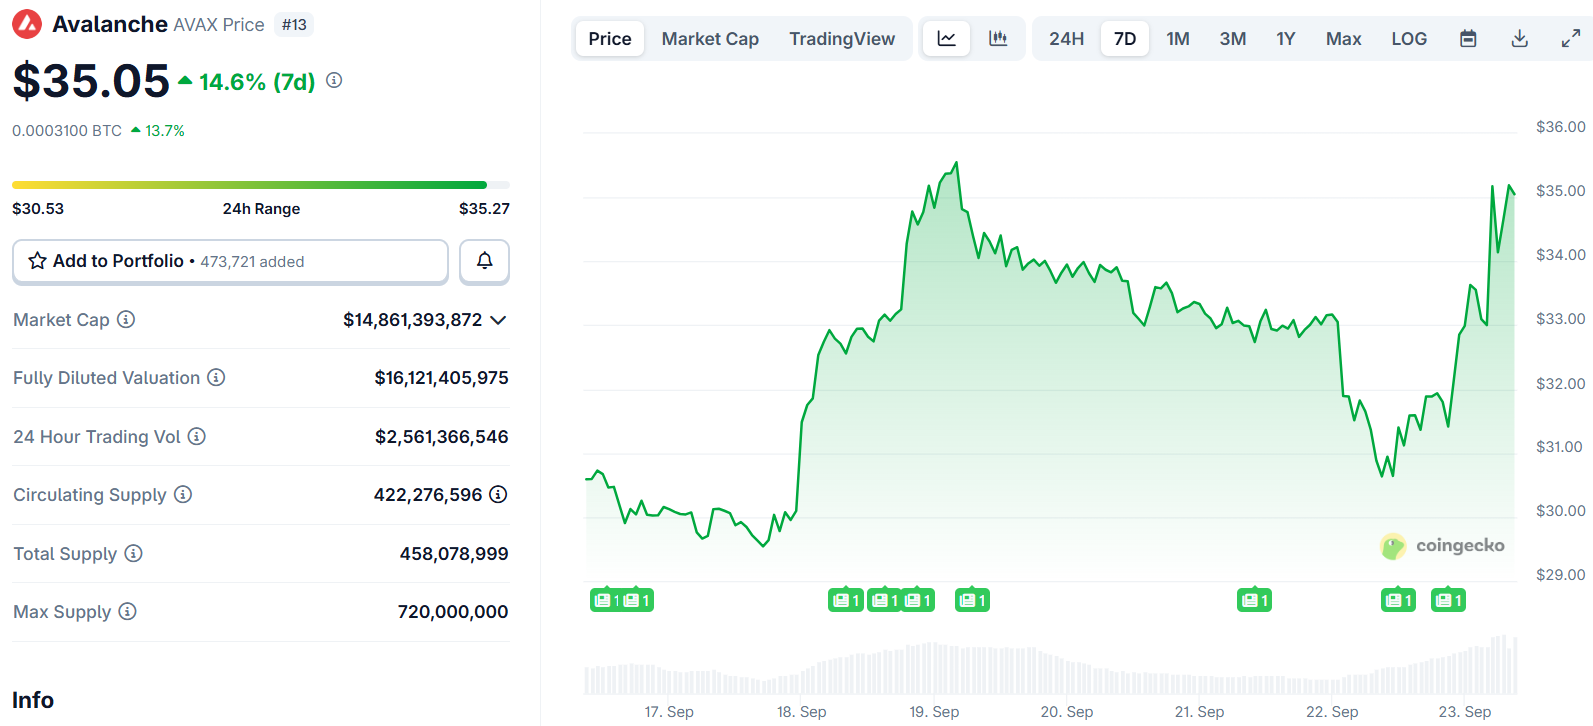Click the $36.00 price axis label
Screen dimensions: 1593x726
click(x=1561, y=127)
